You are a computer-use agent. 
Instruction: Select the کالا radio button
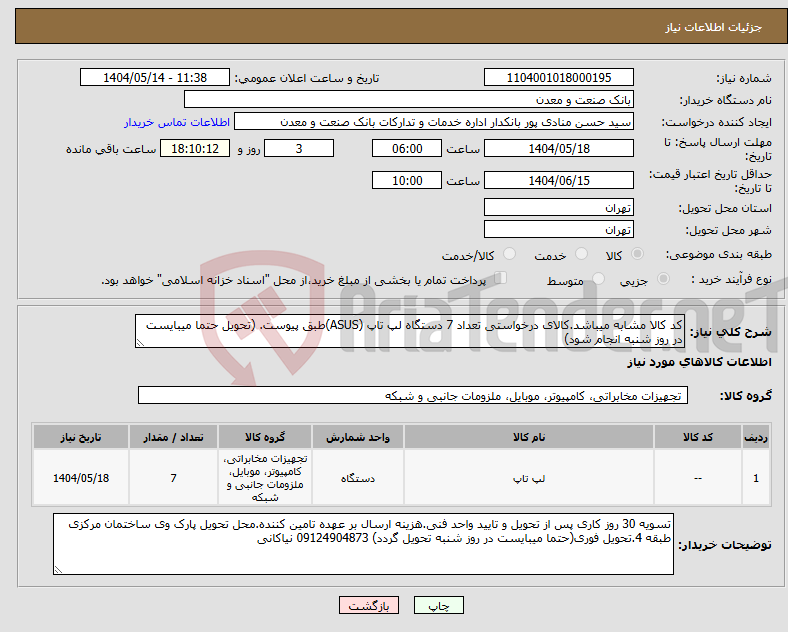[x=637, y=254]
